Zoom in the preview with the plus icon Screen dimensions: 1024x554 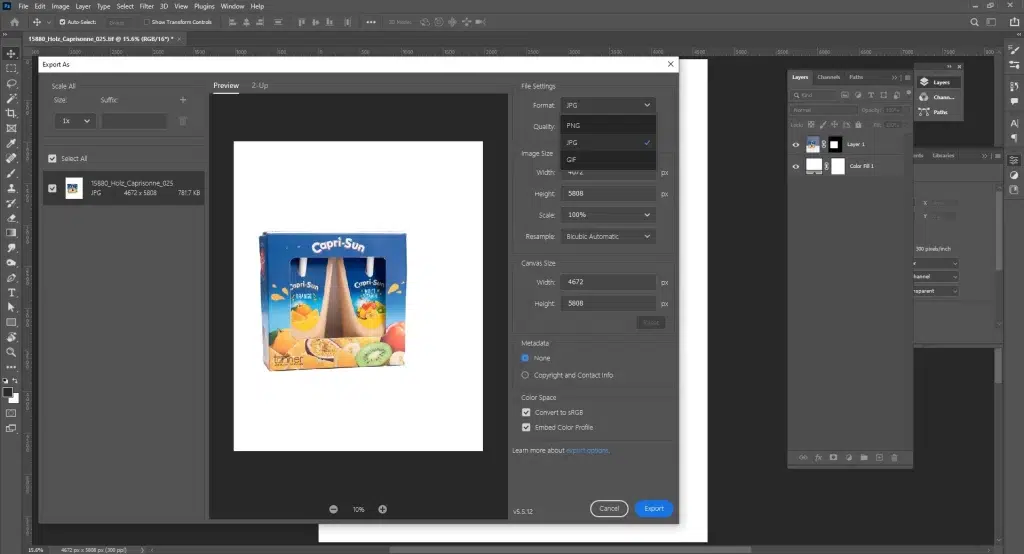coord(383,510)
